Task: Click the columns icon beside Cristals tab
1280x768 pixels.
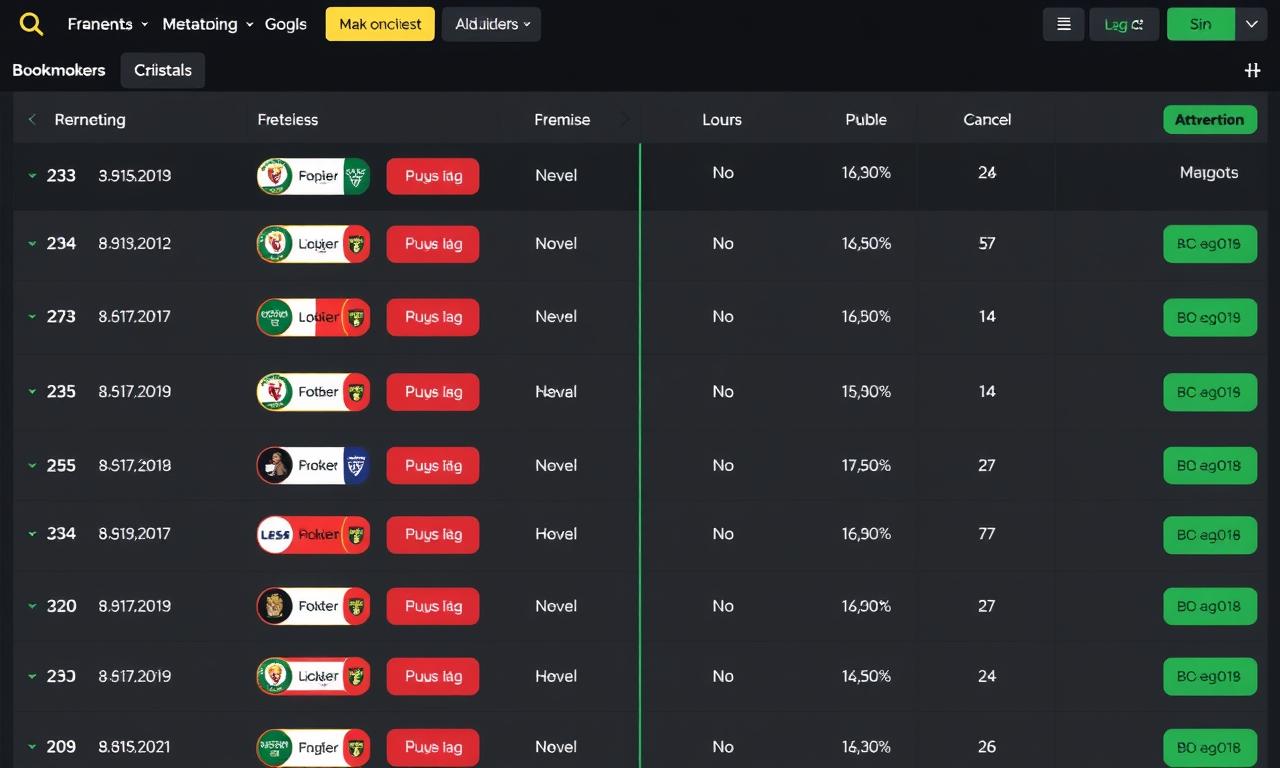Action: point(1252,70)
